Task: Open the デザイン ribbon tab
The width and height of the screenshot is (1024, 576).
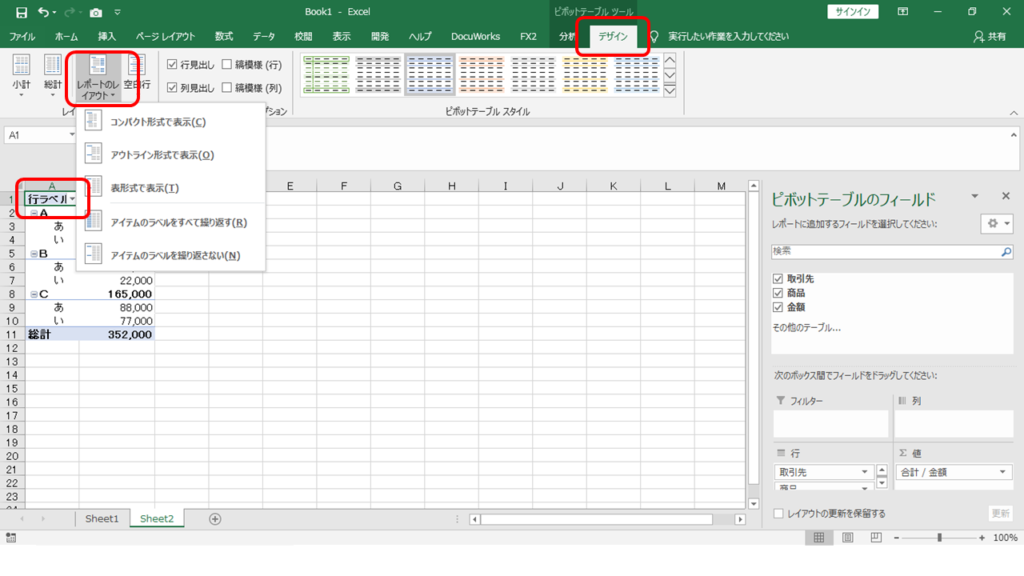Action: click(613, 37)
